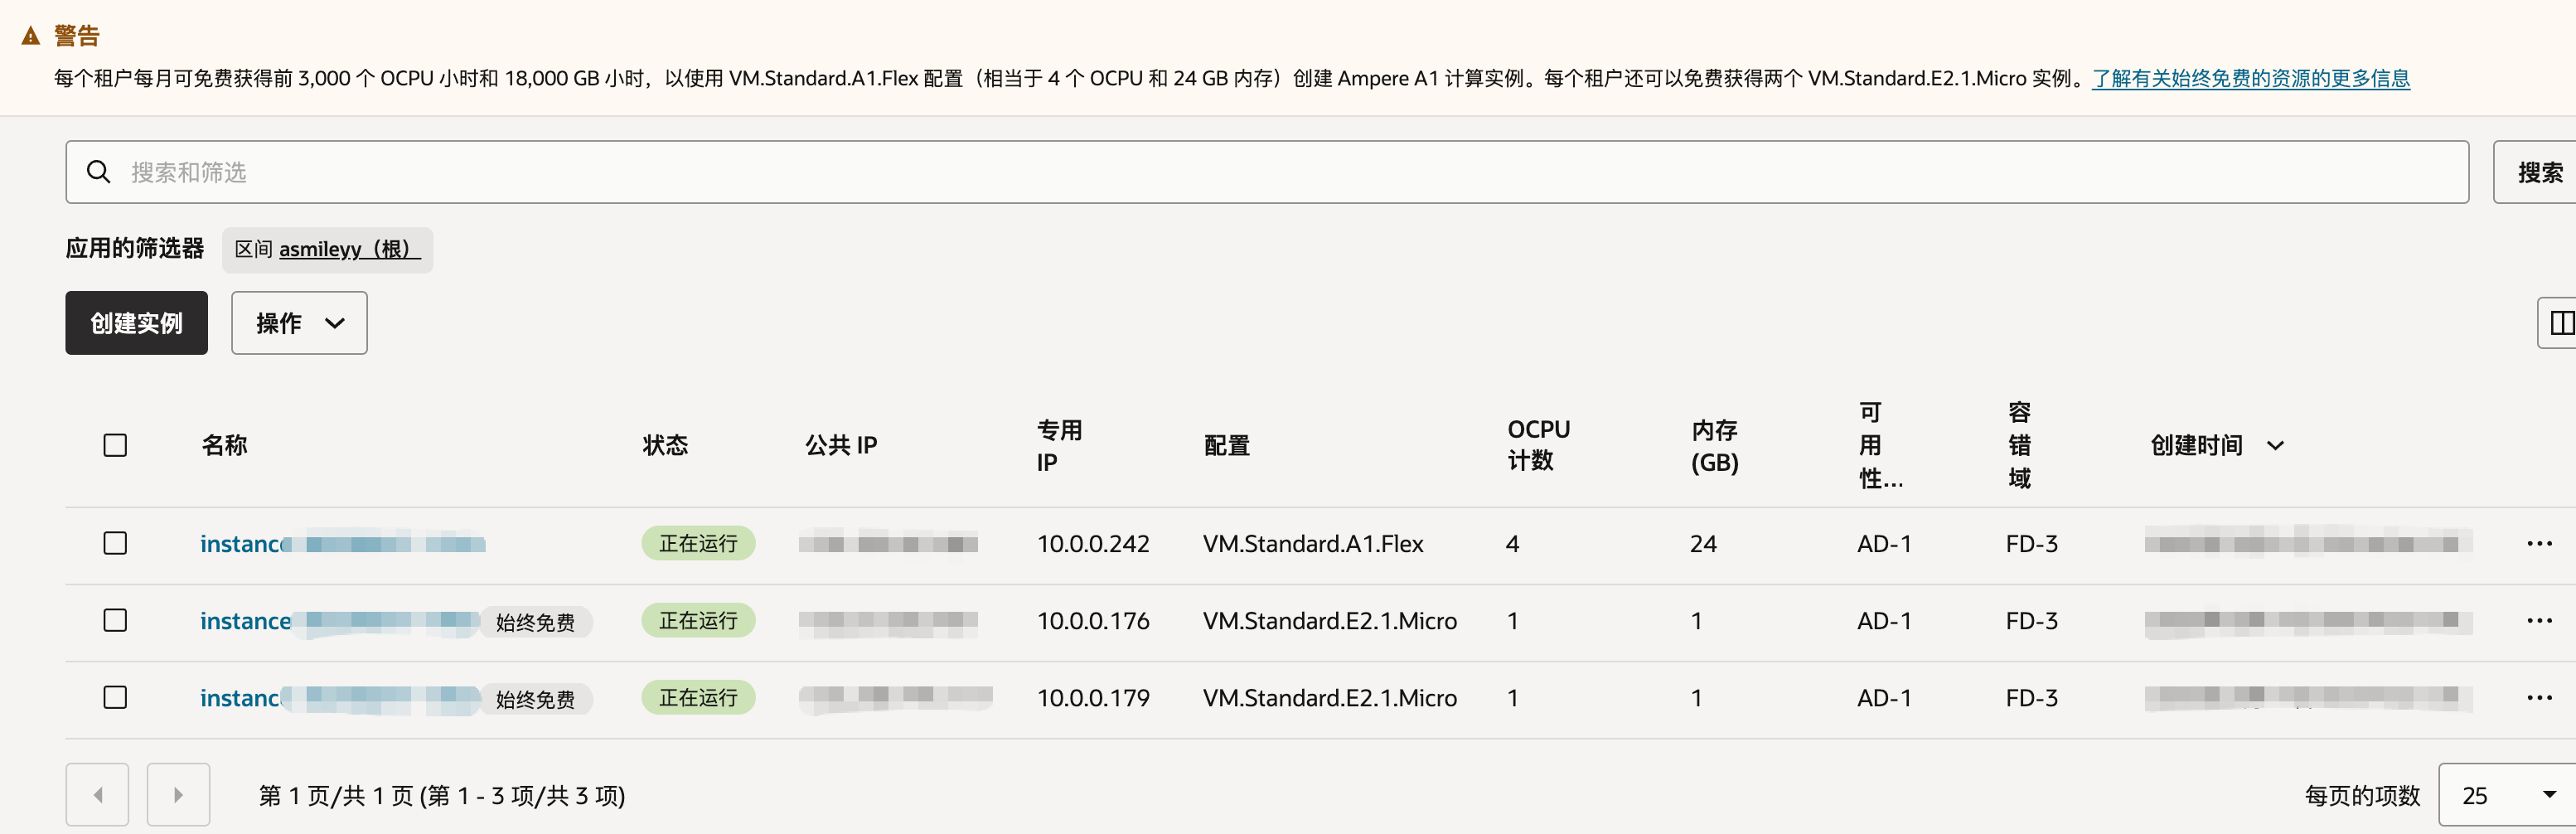
Task: Focus the 搜索和筛选 input field
Action: pos(1267,172)
